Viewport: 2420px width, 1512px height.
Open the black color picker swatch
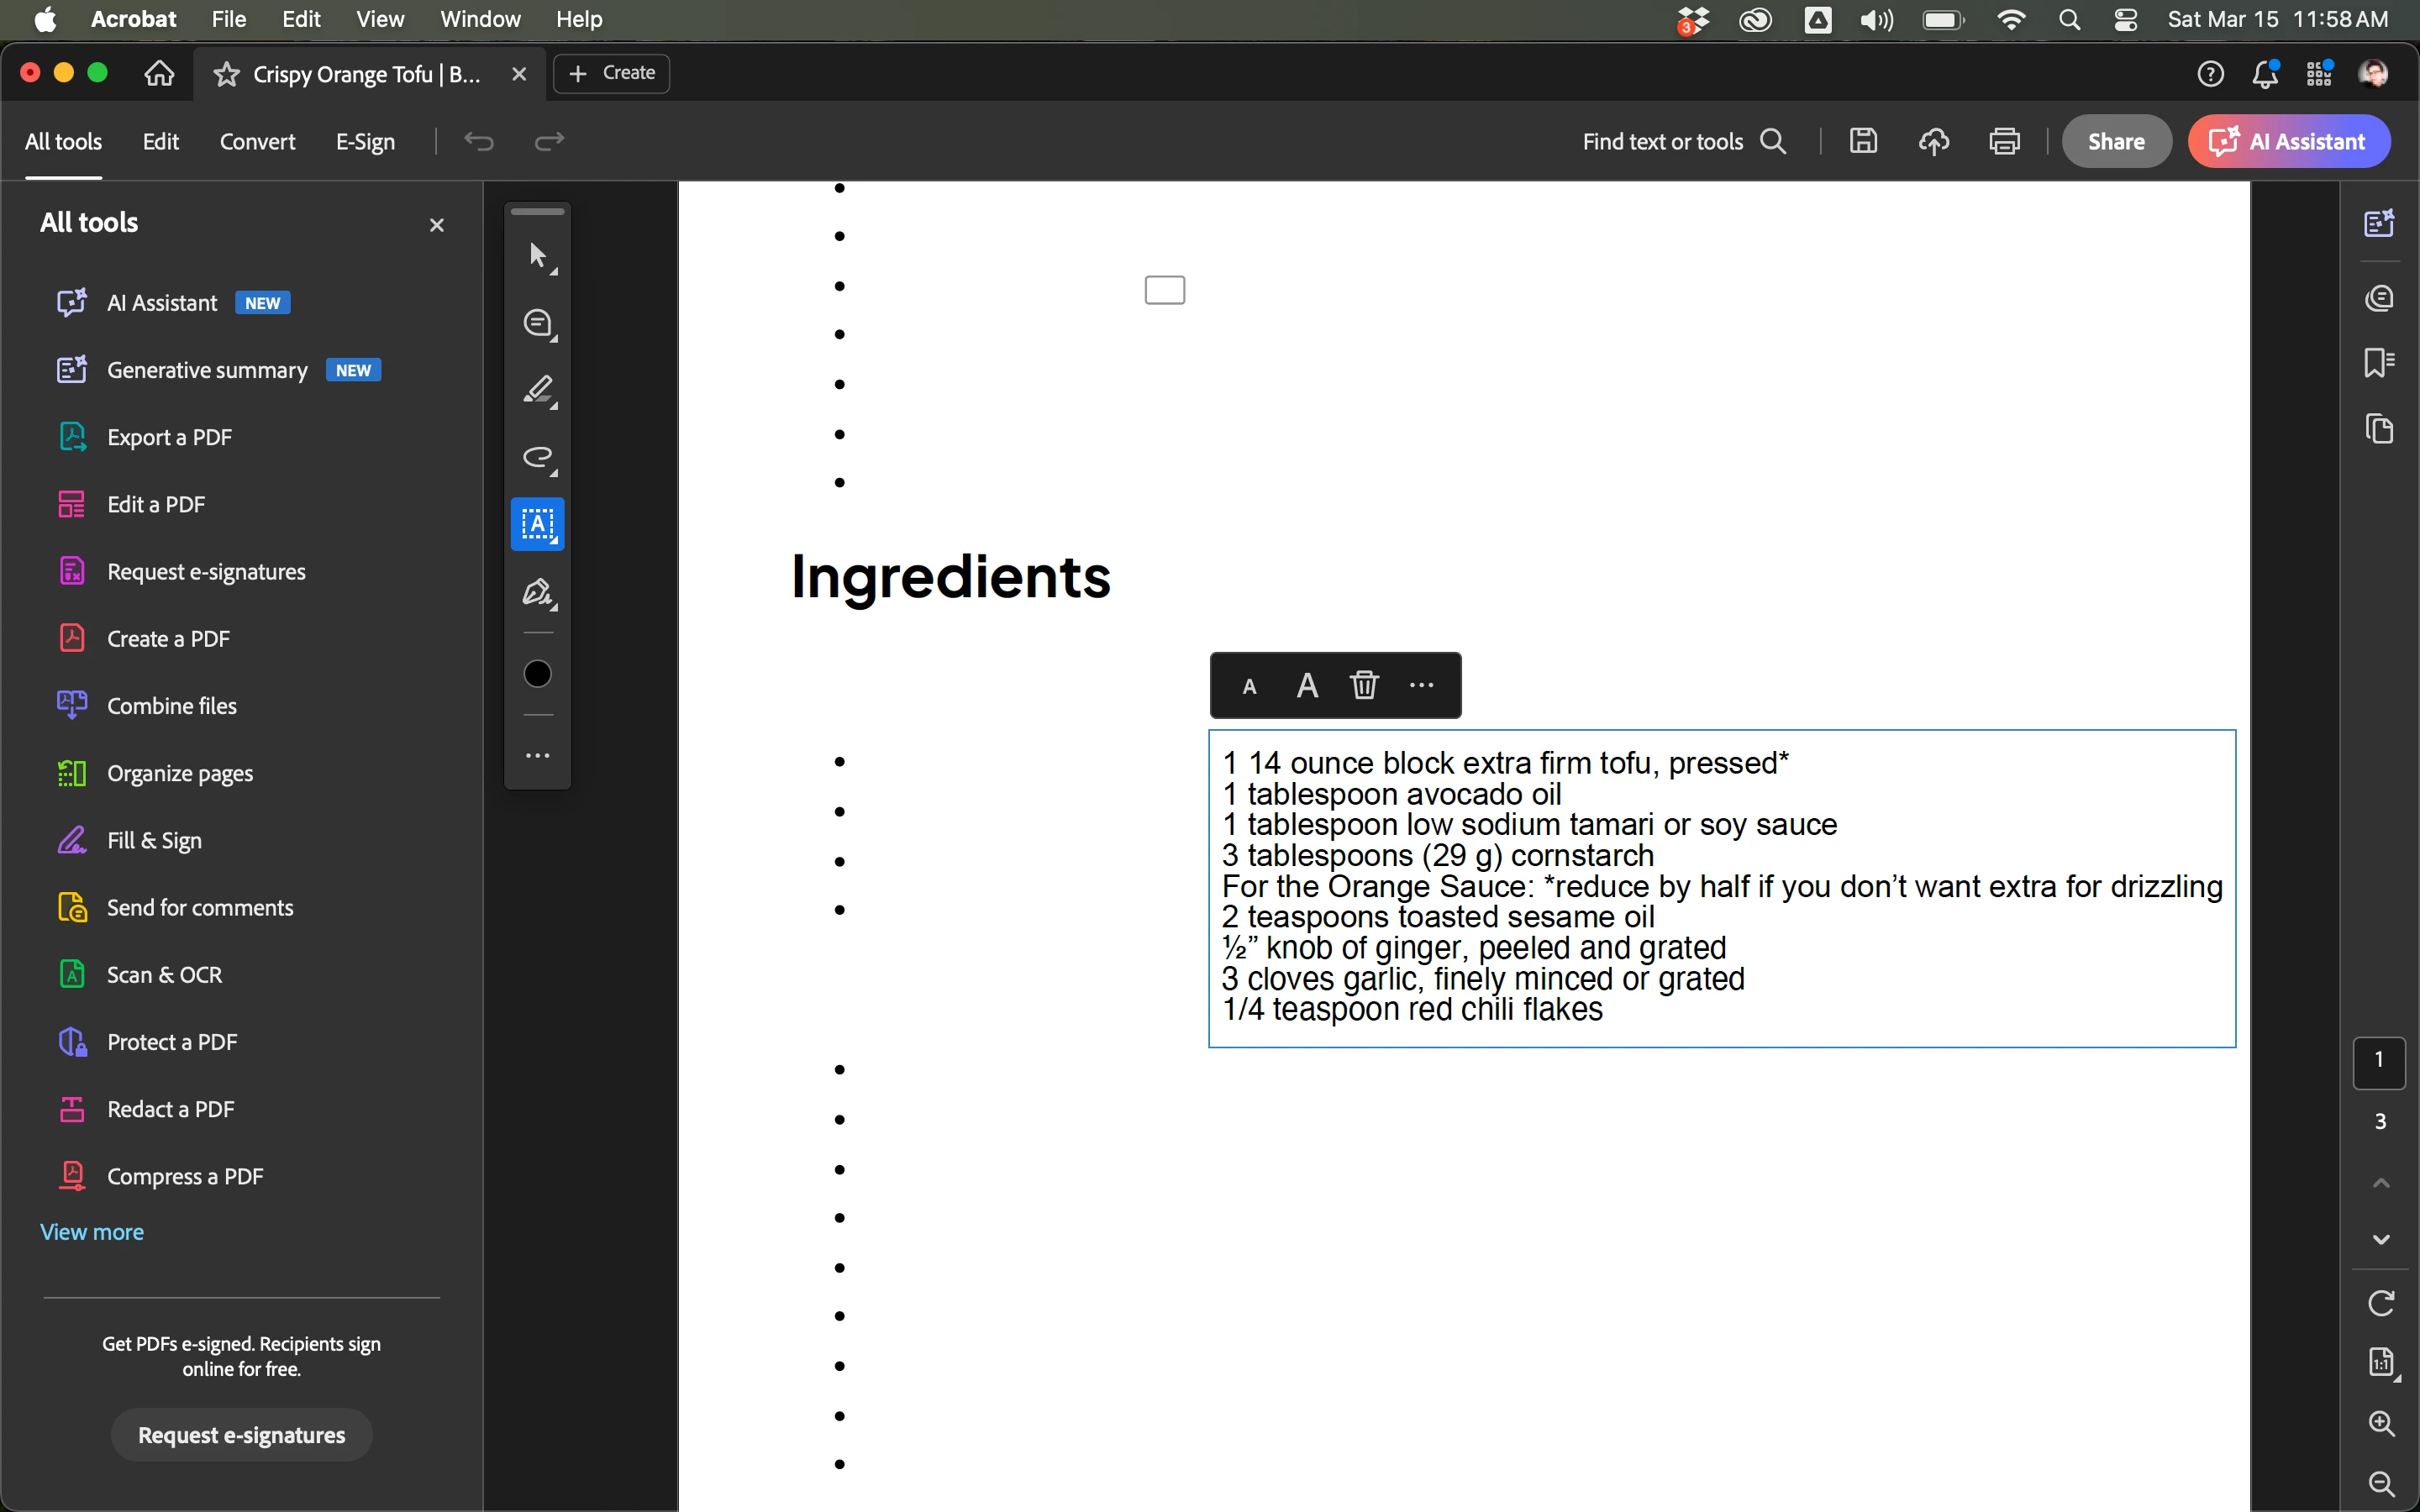click(x=538, y=674)
